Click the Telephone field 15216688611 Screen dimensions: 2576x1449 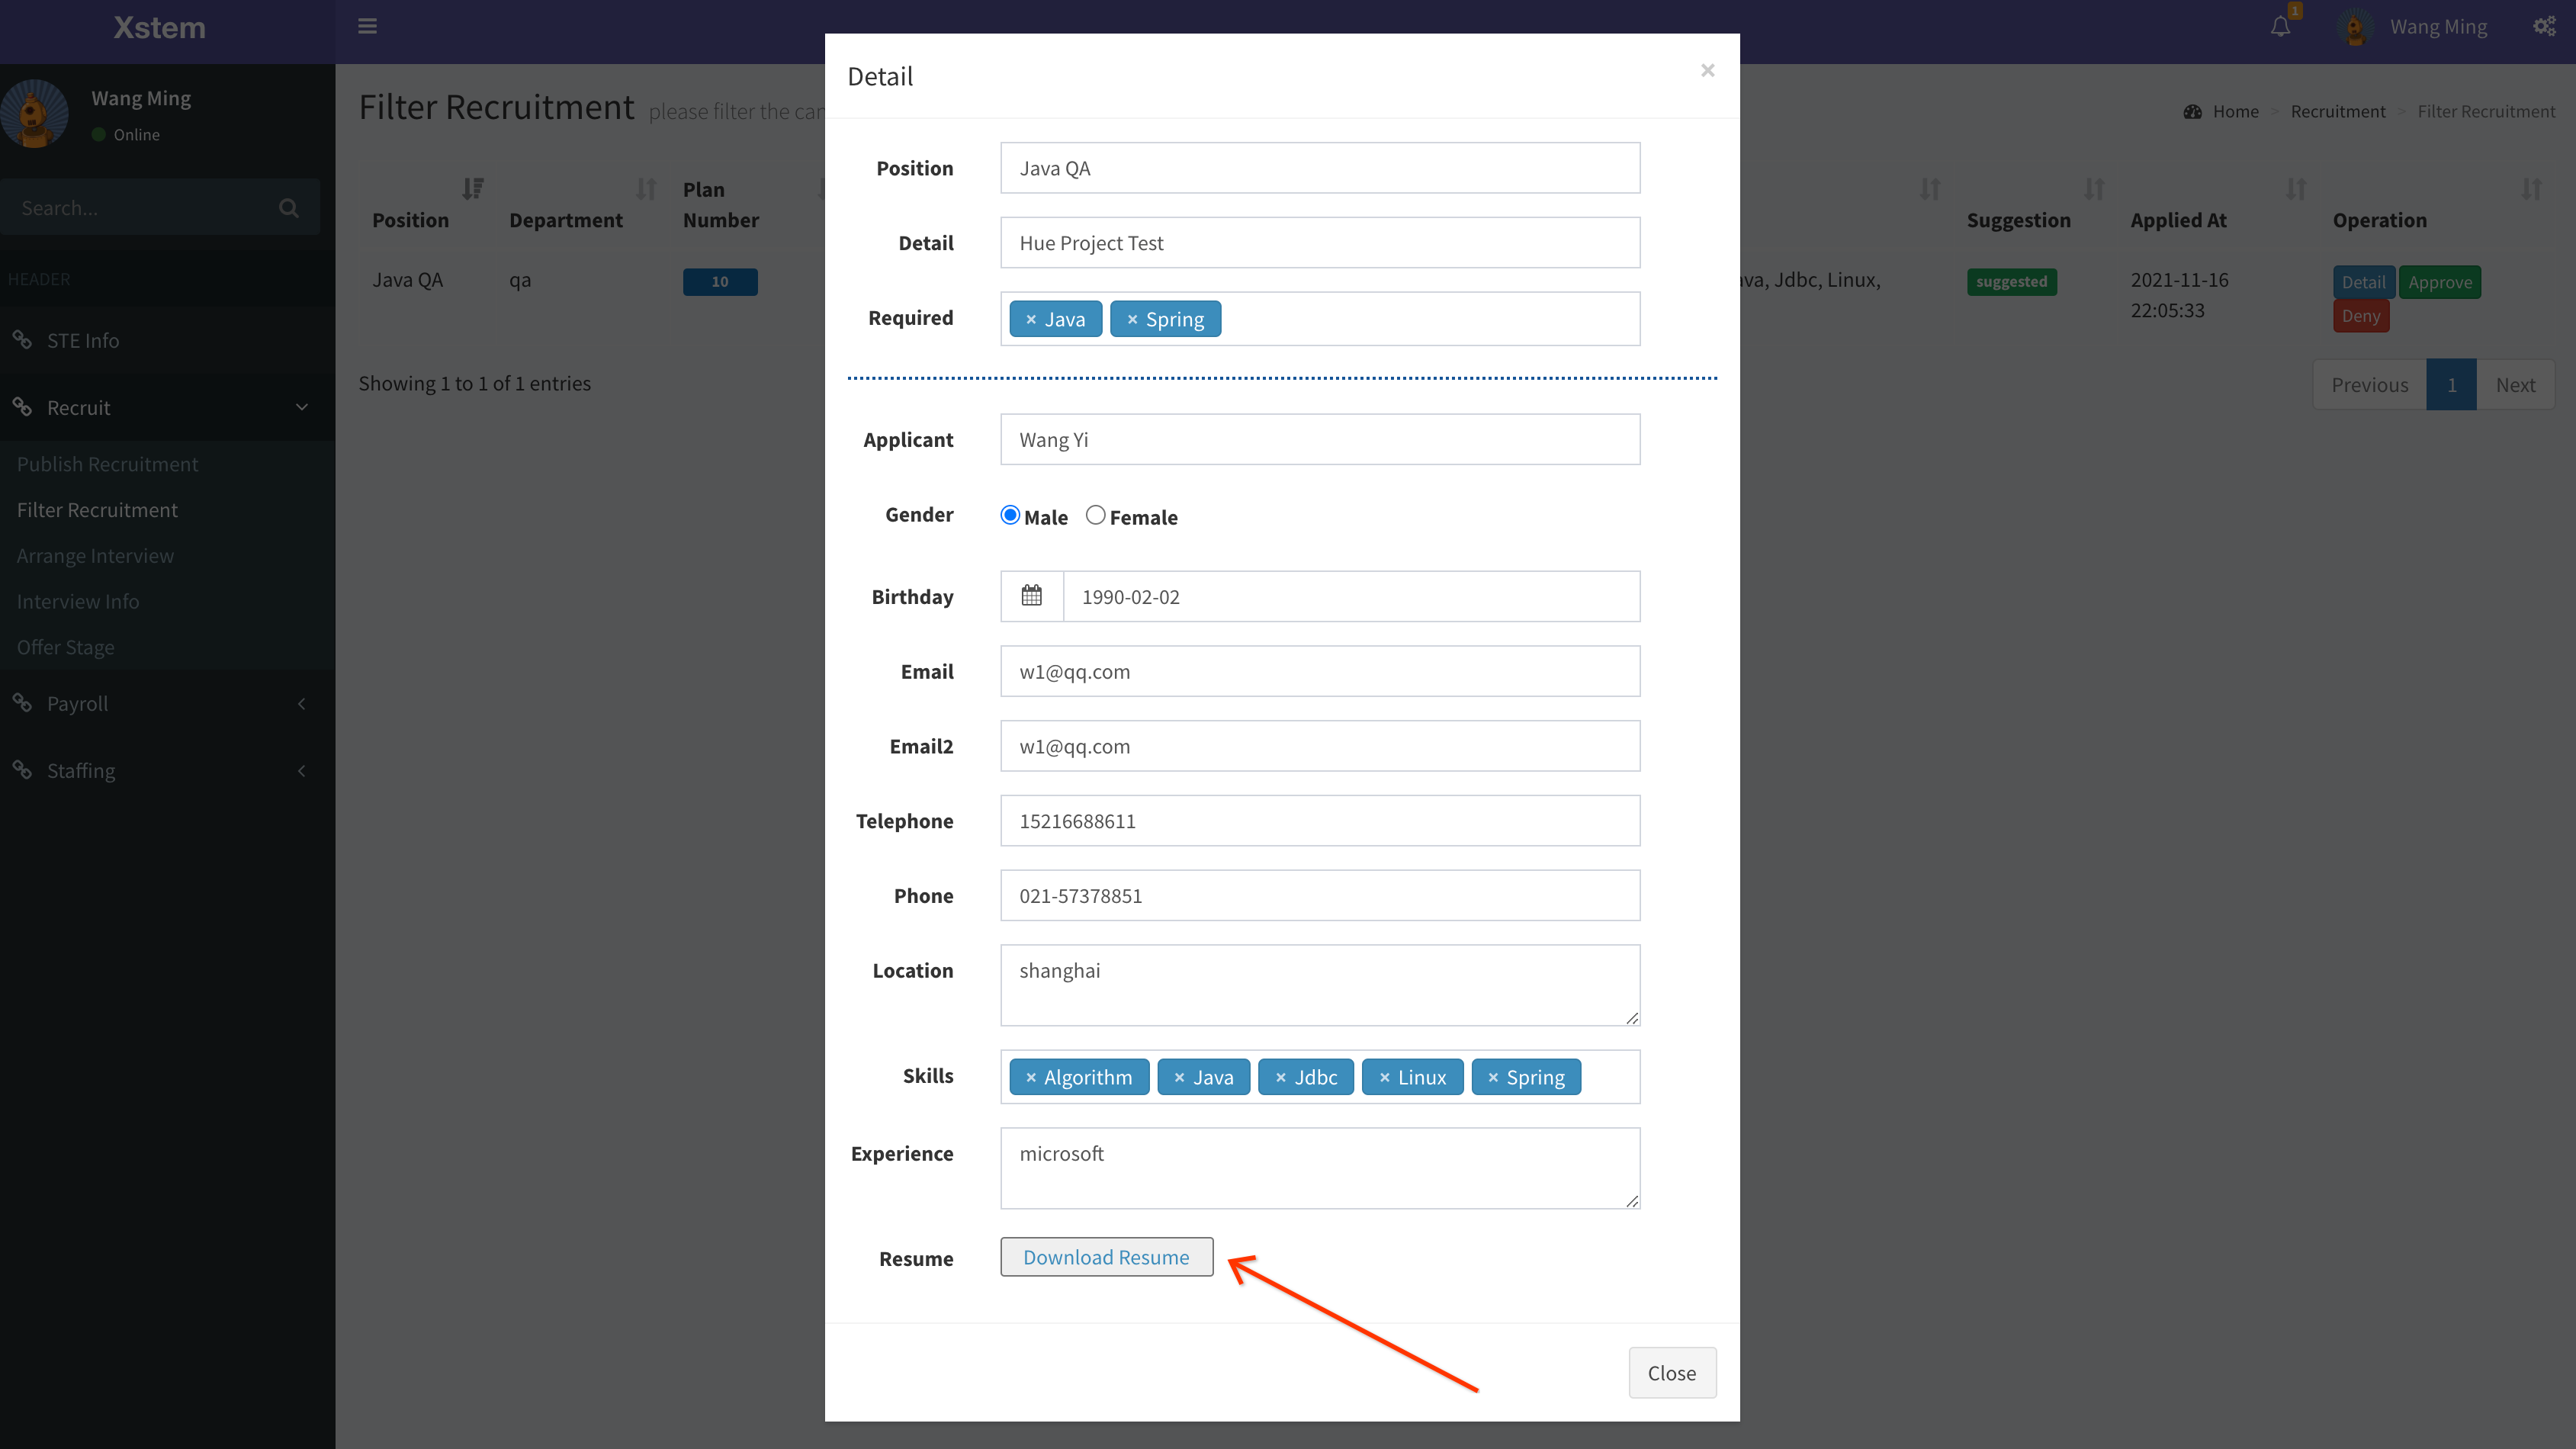pyautogui.click(x=1320, y=821)
